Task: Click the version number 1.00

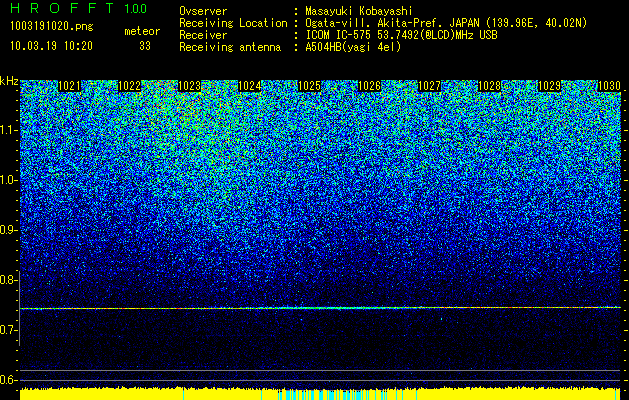Action: pos(136,9)
